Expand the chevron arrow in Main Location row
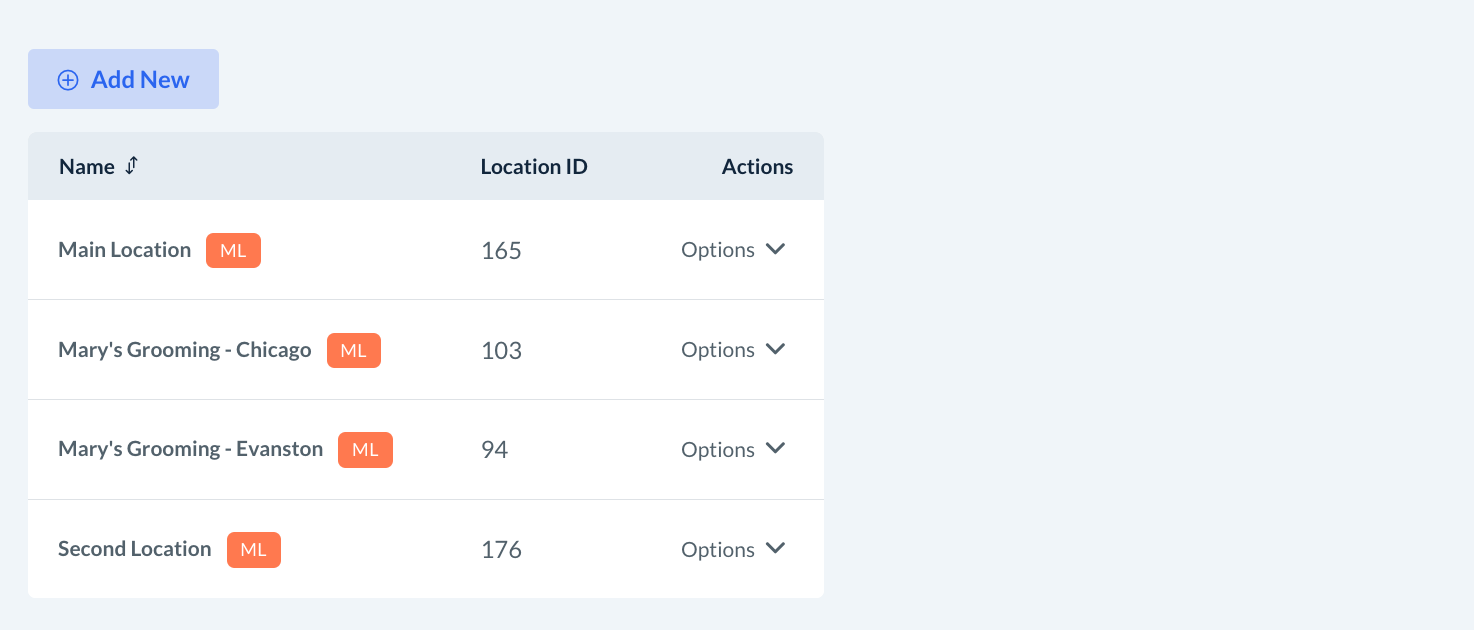Image resolution: width=1474 pixels, height=630 pixels. (x=775, y=249)
